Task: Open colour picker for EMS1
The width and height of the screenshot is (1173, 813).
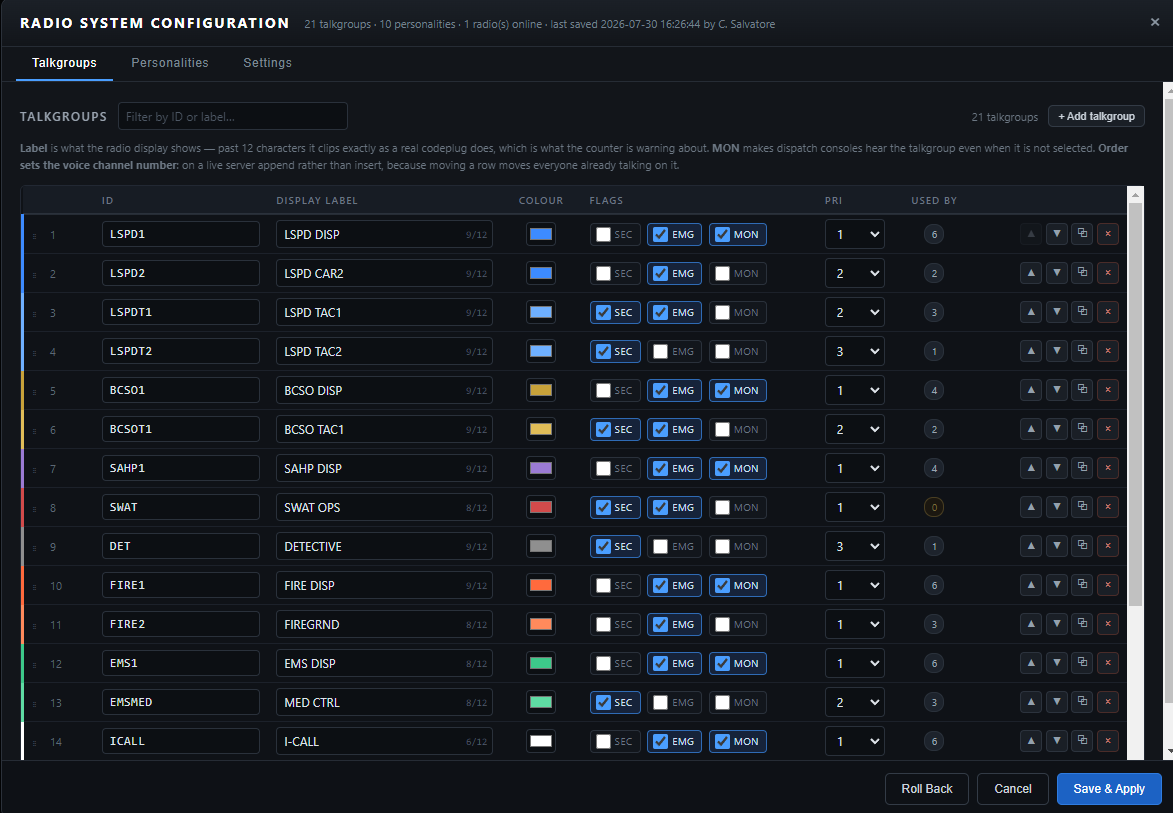Action: (541, 663)
